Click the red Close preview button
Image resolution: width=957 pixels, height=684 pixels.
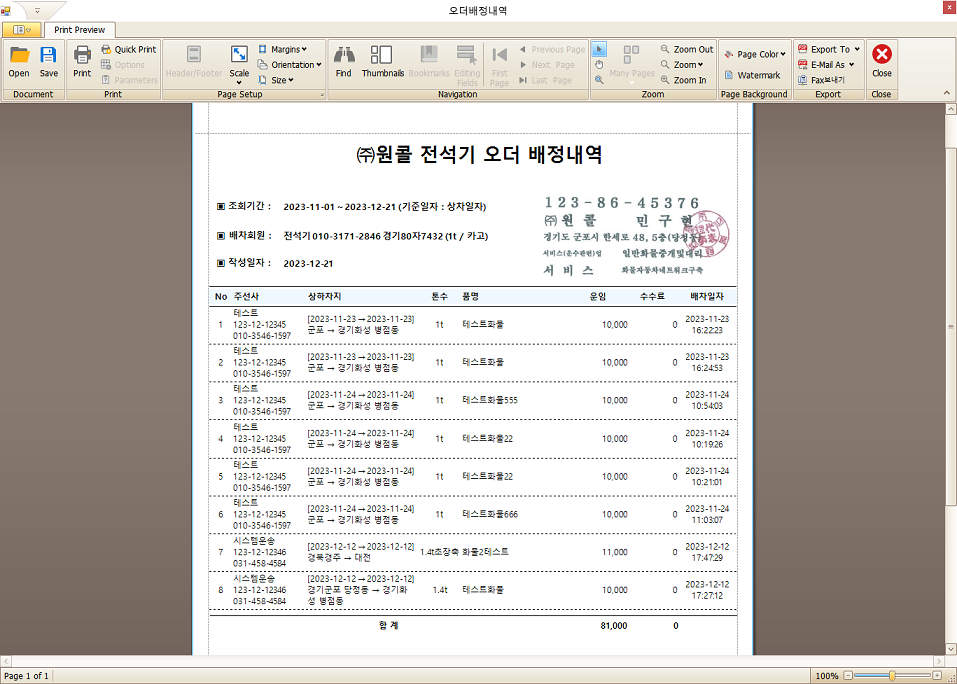click(x=881, y=60)
